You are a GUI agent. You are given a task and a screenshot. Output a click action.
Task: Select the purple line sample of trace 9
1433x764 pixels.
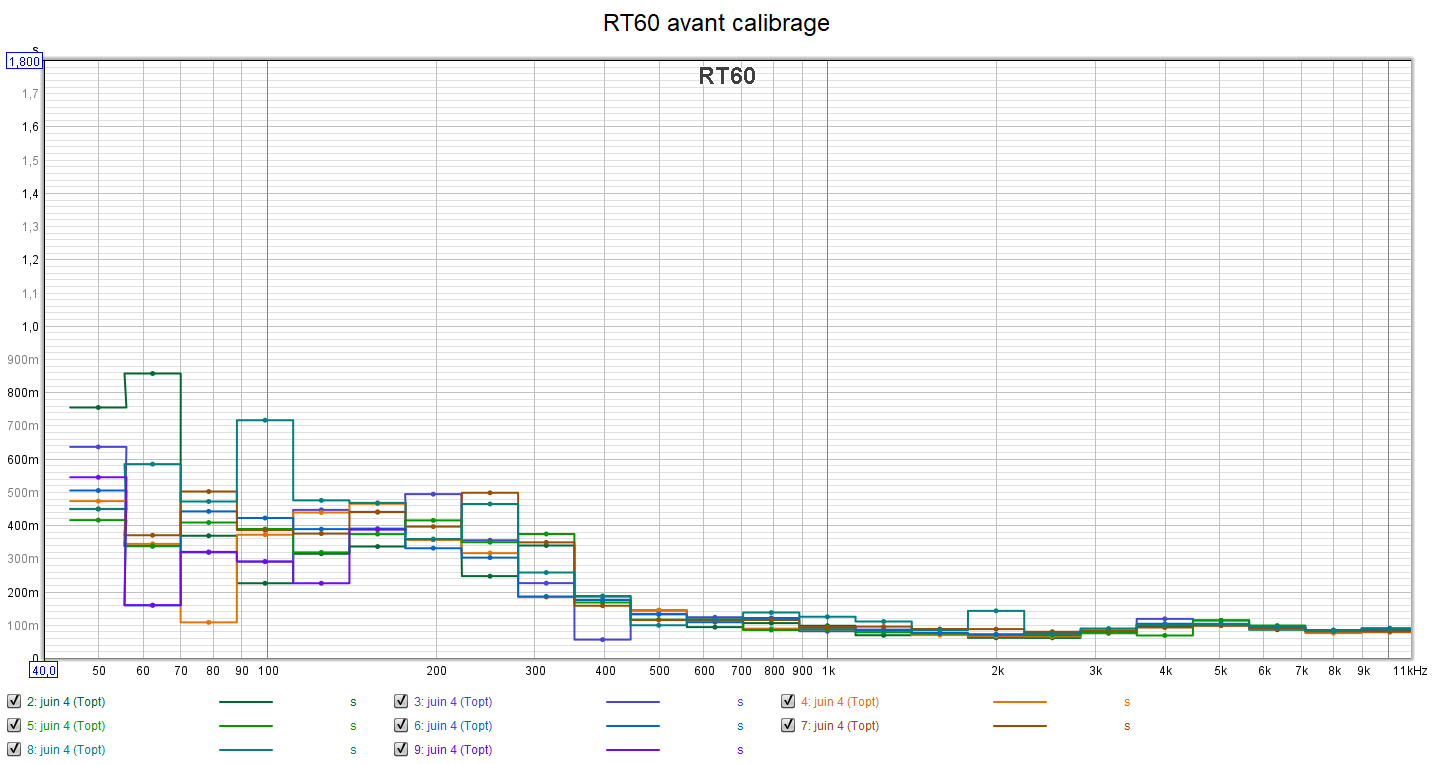click(632, 750)
